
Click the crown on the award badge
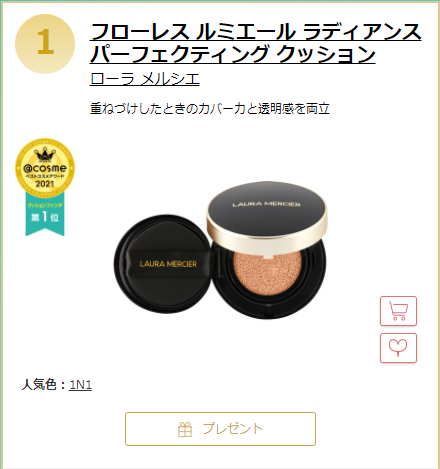[x=45, y=155]
